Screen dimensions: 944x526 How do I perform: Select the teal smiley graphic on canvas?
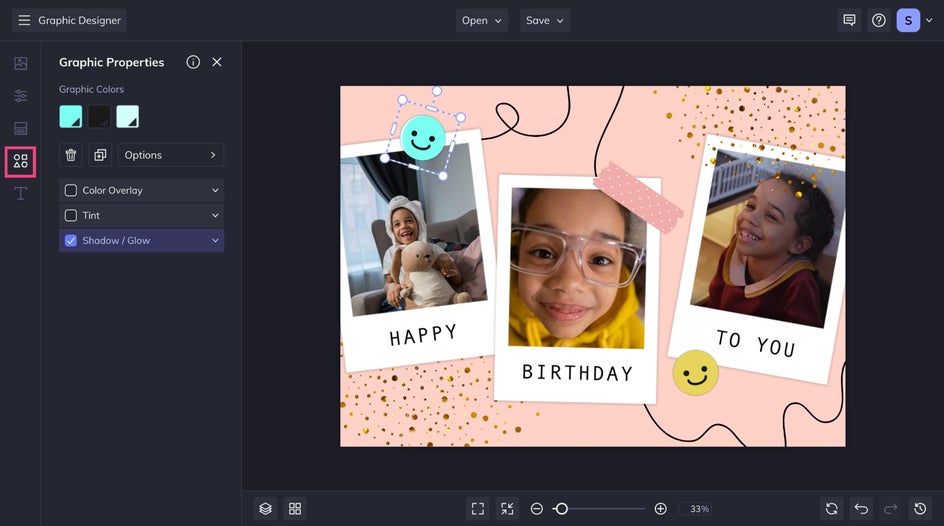(423, 138)
